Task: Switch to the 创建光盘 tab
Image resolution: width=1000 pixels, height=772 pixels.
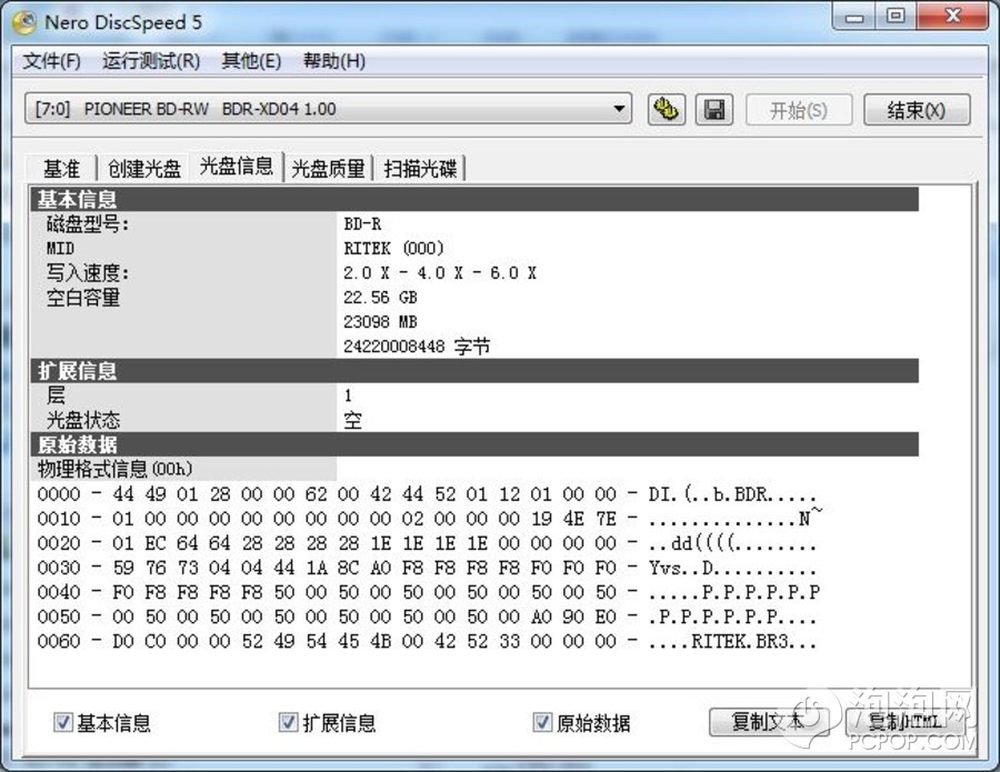Action: point(144,169)
